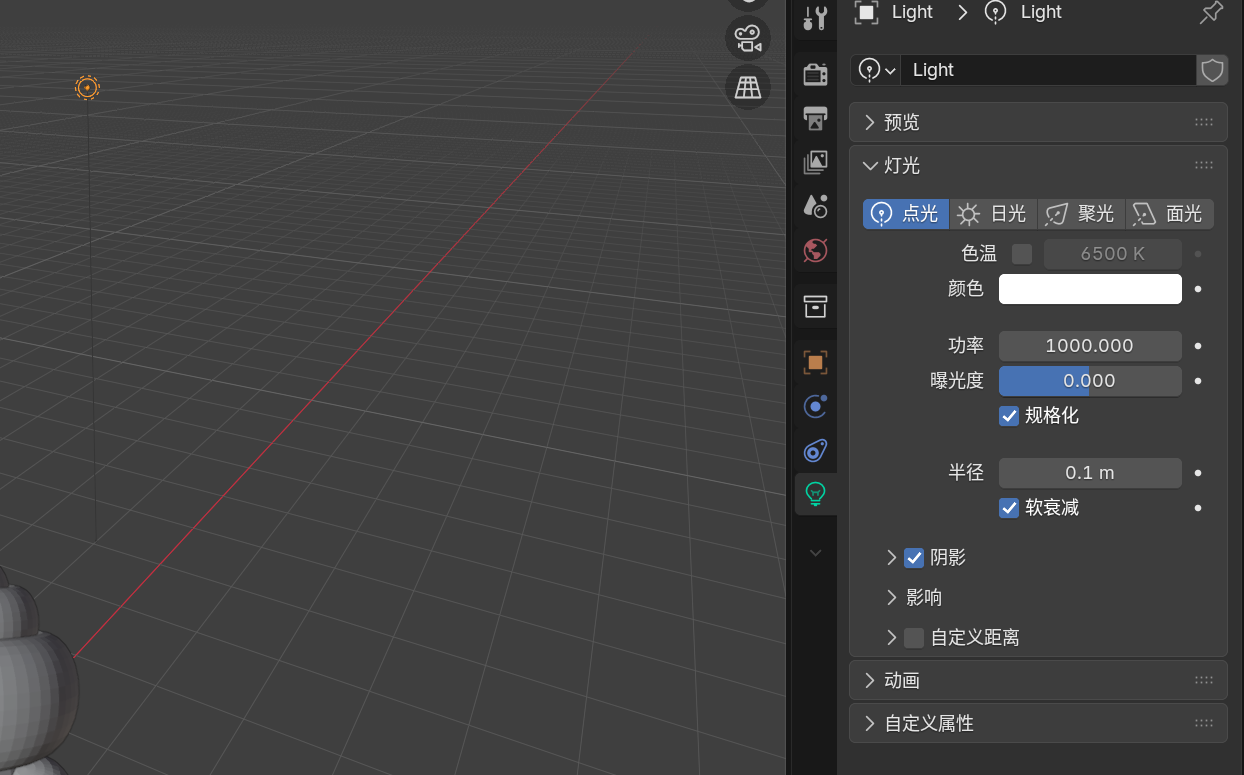Open the Collection properties tab icon
Viewport: 1244px width, 775px height.
coord(816,307)
